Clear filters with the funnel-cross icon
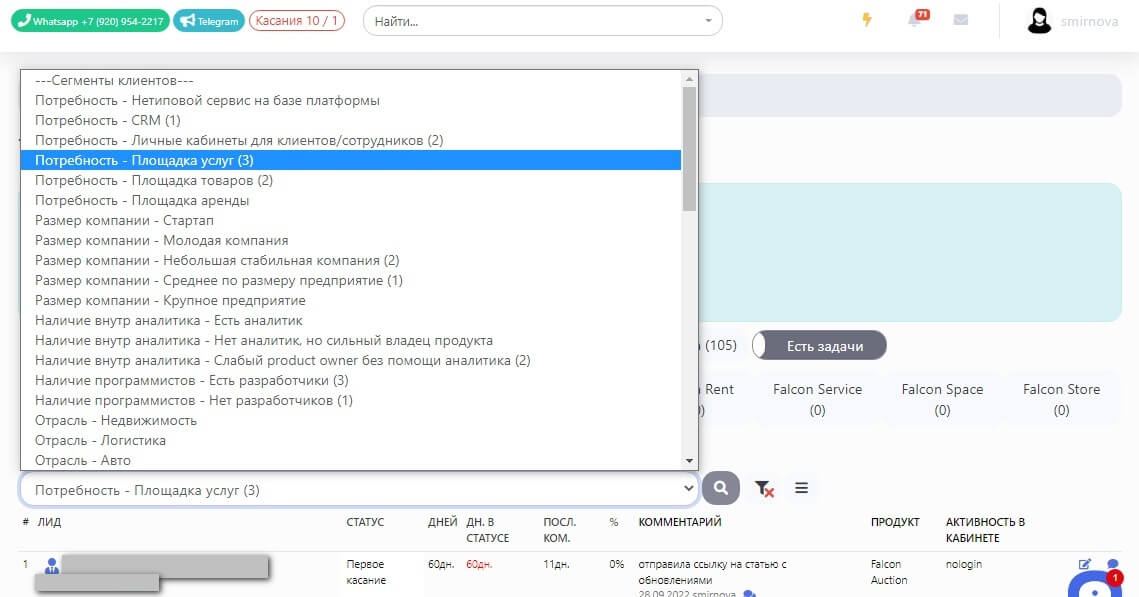Viewport: 1139px width, 597px height. coord(764,488)
